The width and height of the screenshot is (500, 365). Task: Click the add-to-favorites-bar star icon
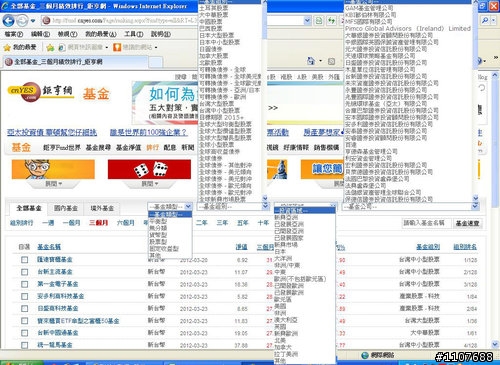coord(50,48)
